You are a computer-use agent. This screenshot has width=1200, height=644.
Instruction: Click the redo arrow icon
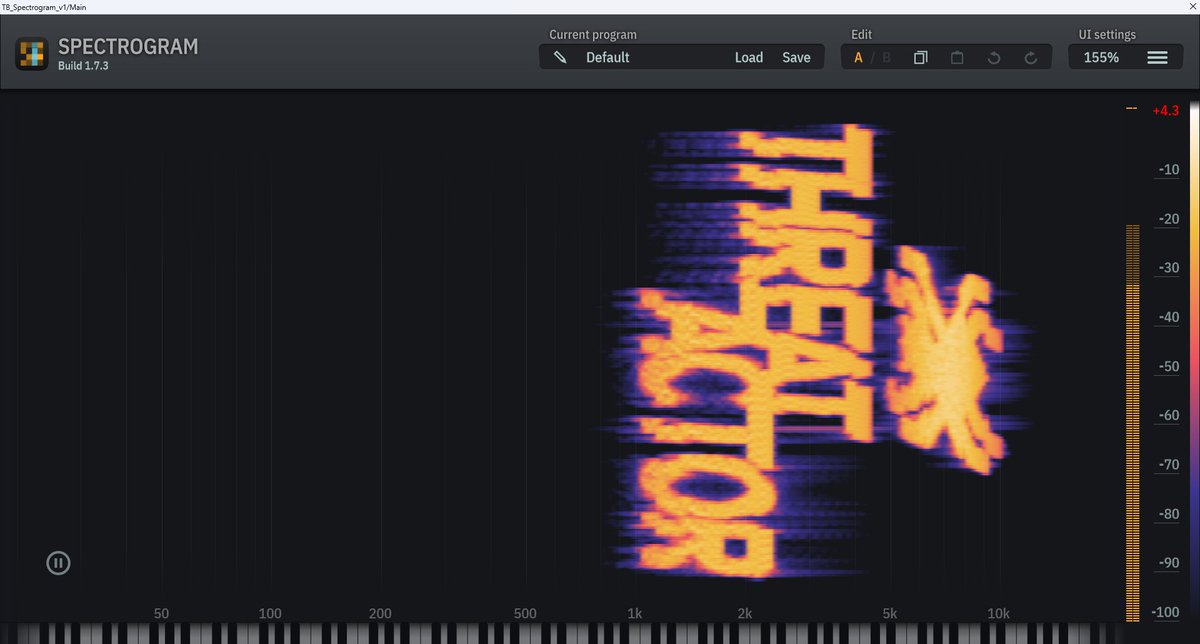[x=1031, y=57]
